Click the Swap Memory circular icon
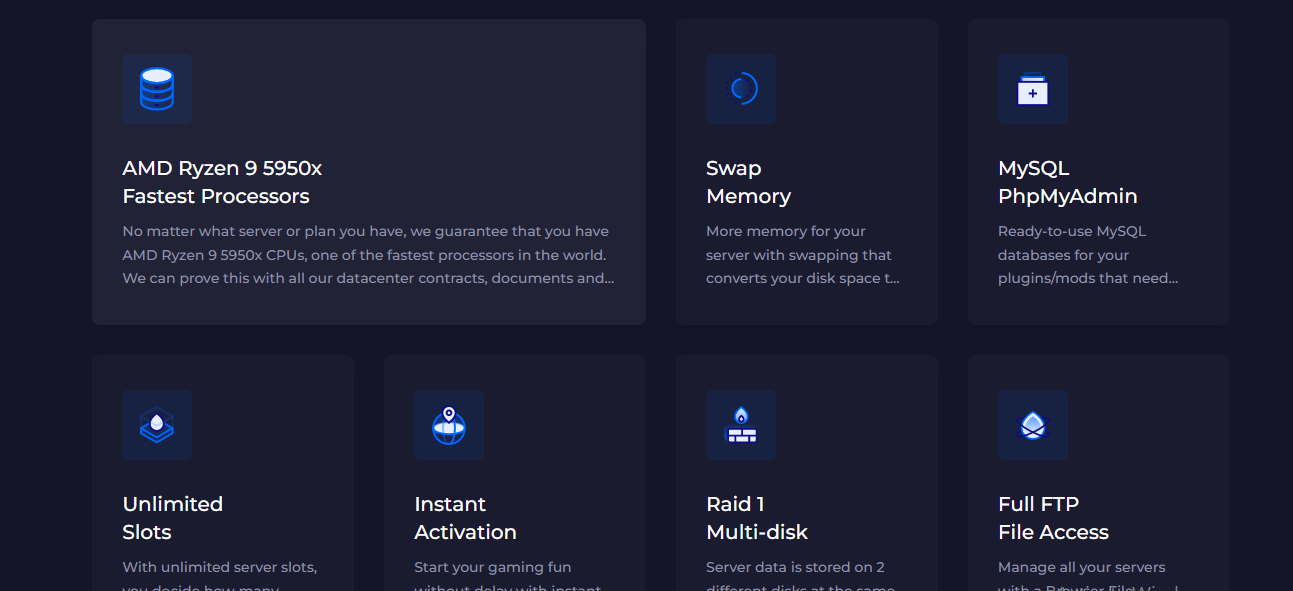This screenshot has width=1293, height=591. tap(741, 89)
